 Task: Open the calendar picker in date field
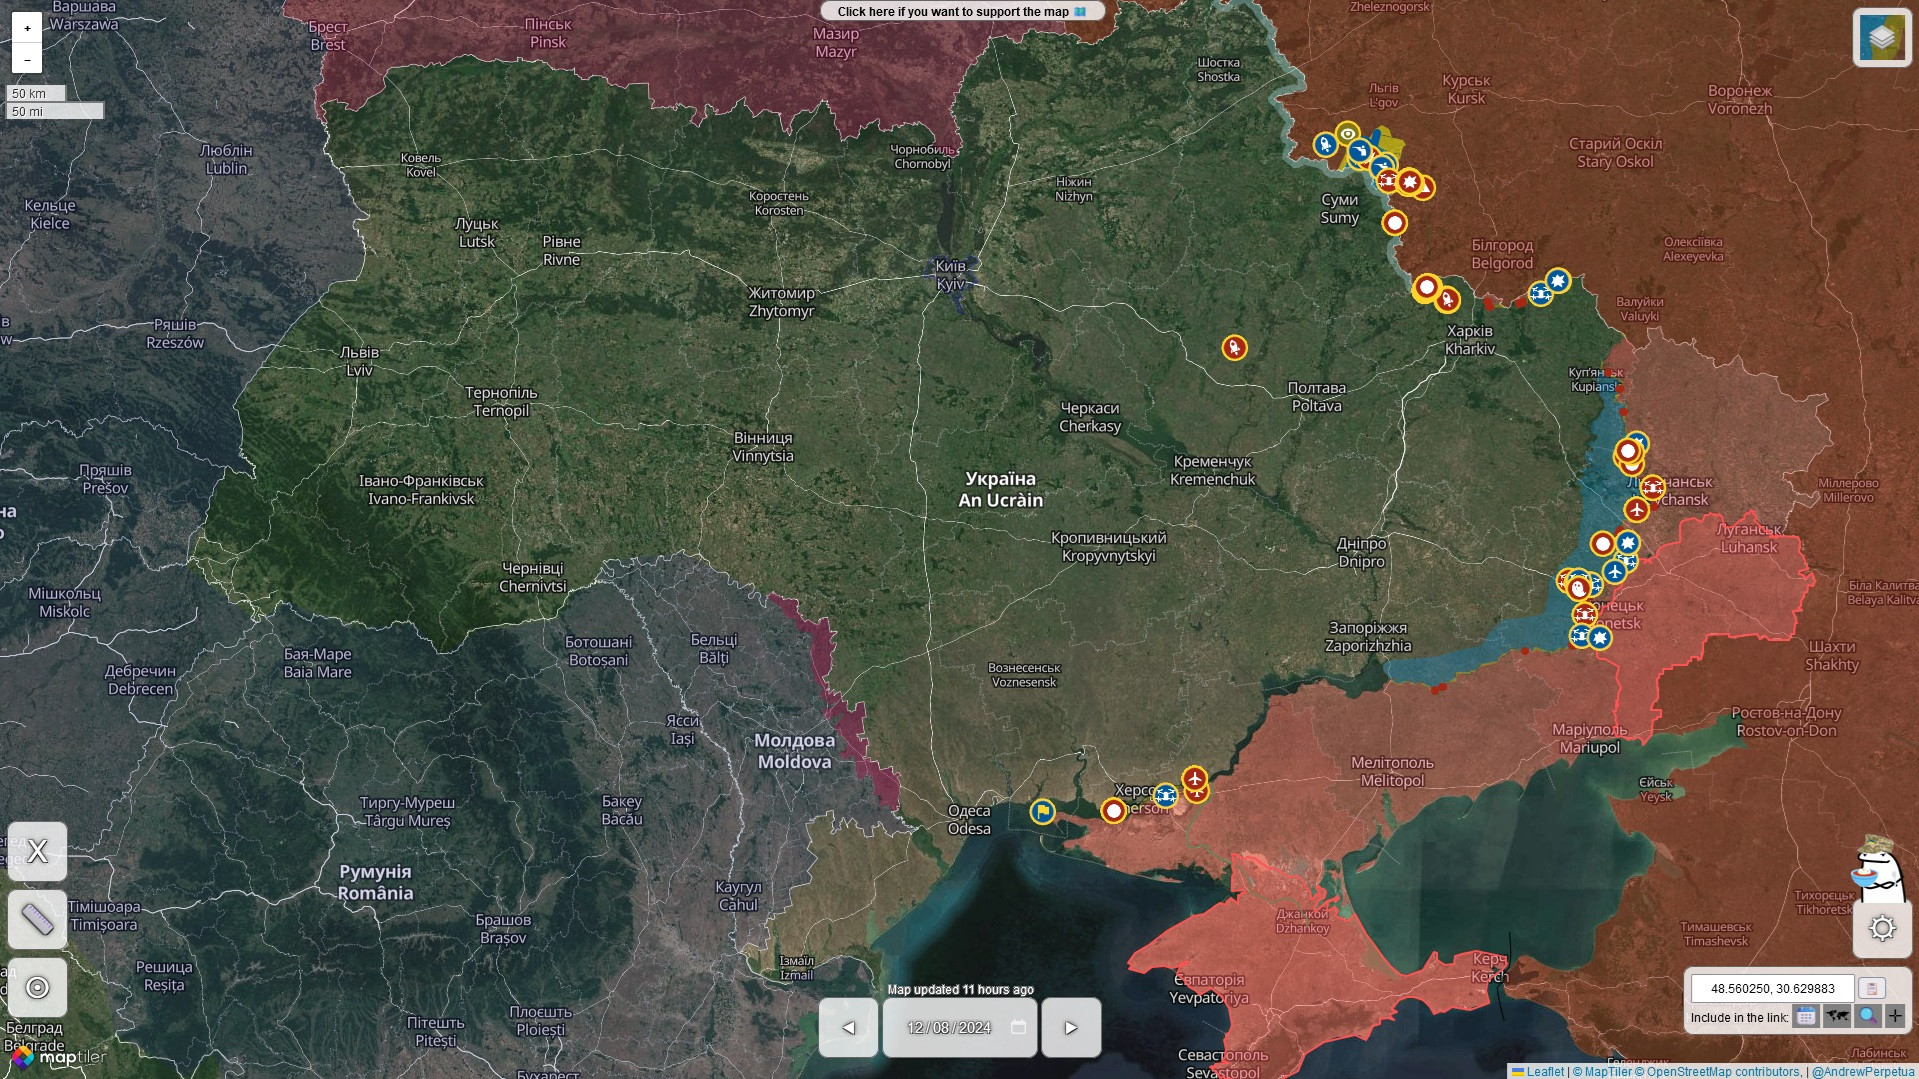click(x=1018, y=1027)
